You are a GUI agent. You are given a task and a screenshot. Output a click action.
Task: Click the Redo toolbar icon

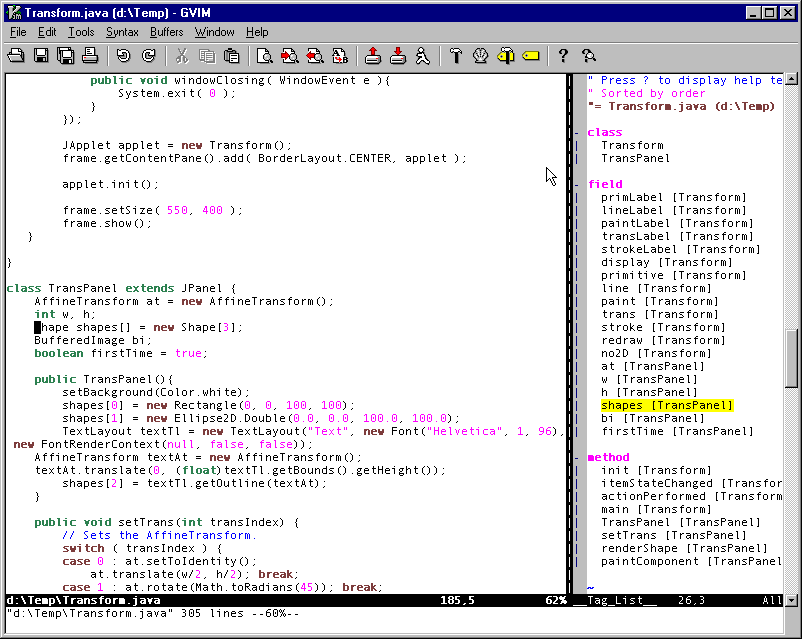[149, 56]
